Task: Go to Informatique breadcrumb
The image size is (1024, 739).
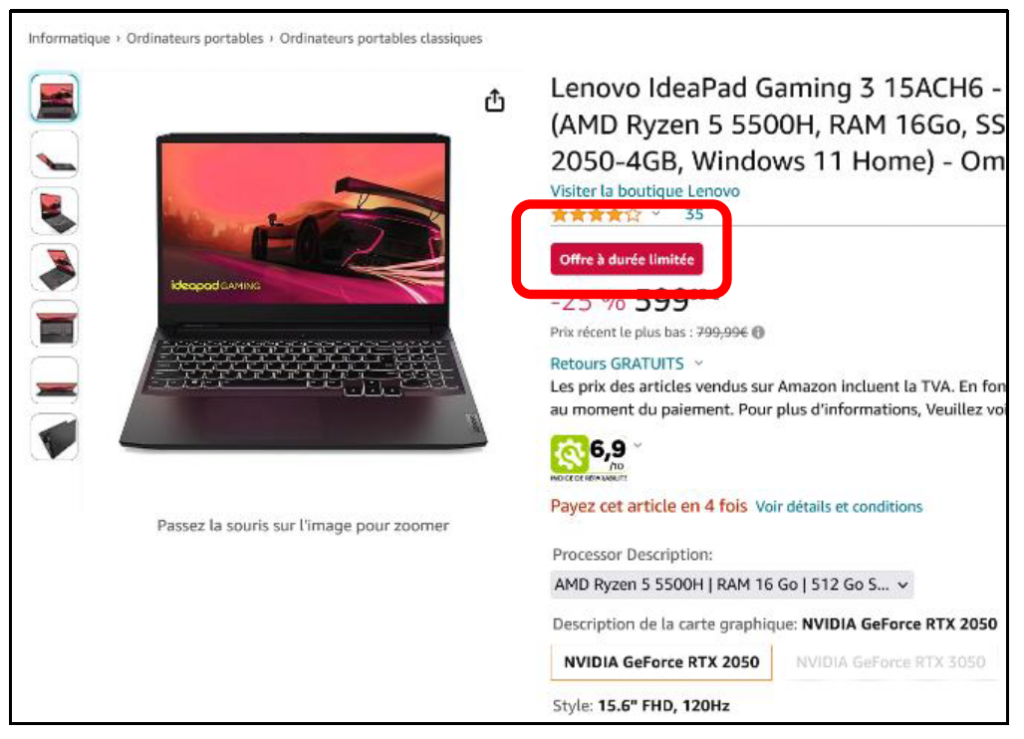Action: point(69,39)
